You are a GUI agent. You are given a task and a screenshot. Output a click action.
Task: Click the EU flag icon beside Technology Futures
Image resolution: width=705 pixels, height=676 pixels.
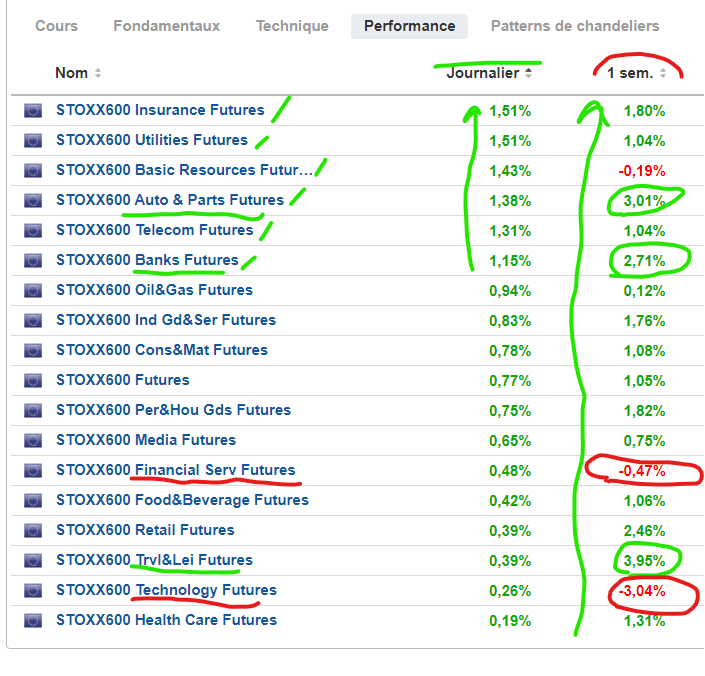(x=33, y=591)
